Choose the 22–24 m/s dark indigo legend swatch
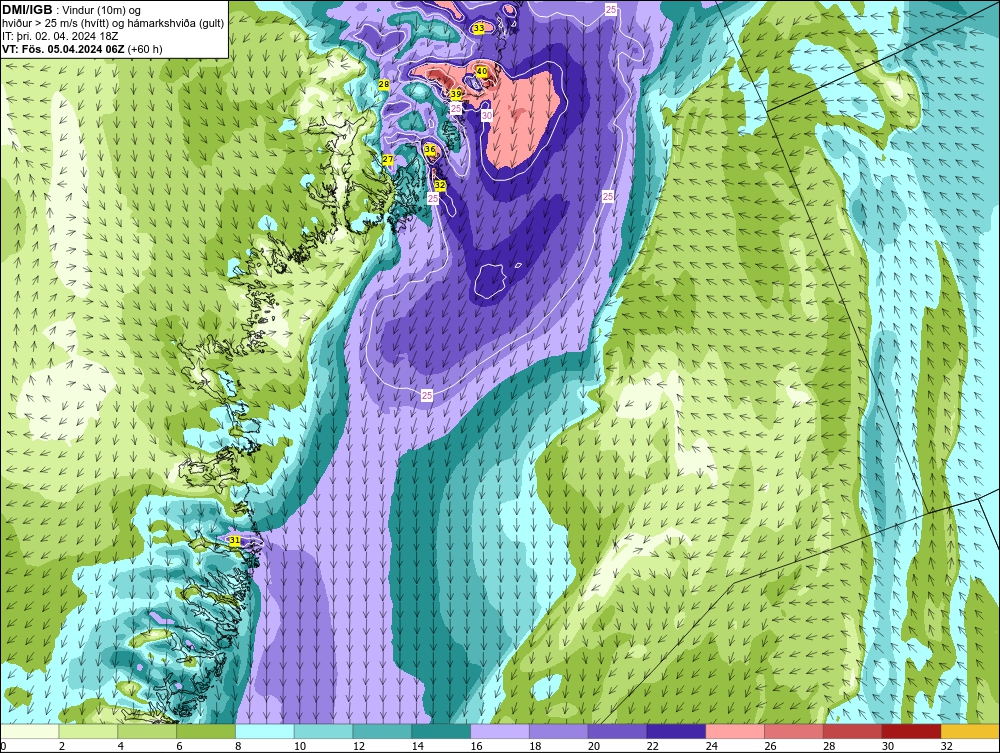This screenshot has height=753, width=1000. (676, 731)
